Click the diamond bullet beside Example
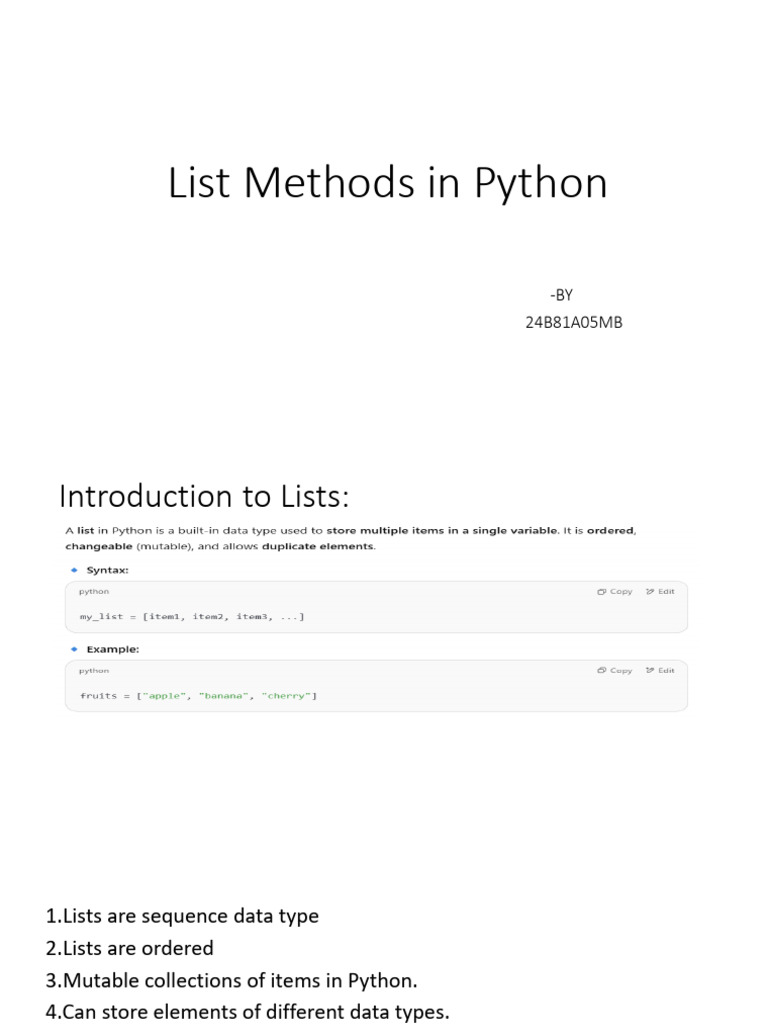768x1024 pixels. 73,649
